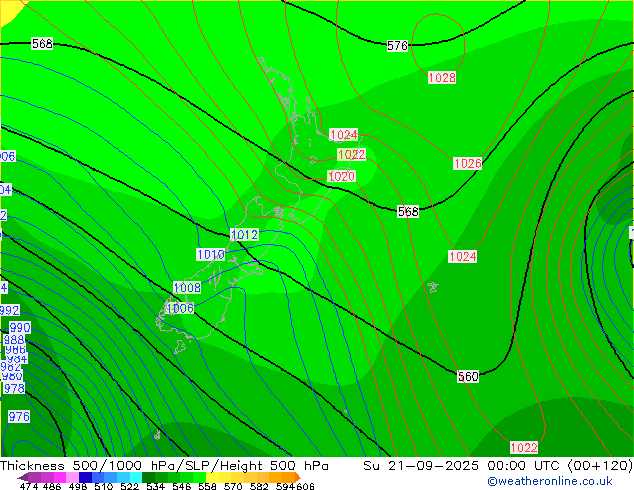Click the black '568' label left of the 576 label

click(42, 43)
